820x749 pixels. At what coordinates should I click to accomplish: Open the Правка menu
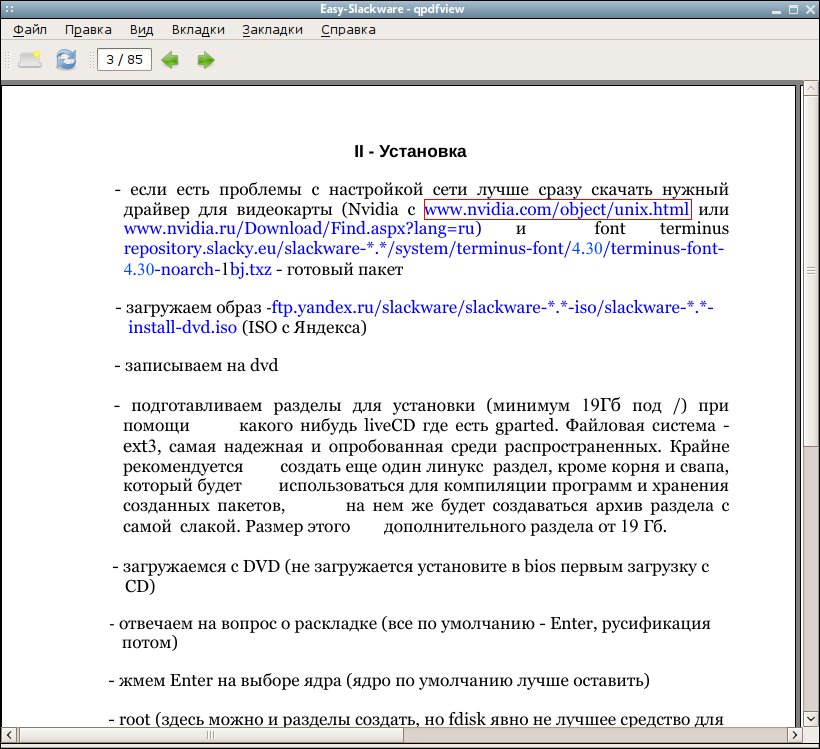point(88,30)
